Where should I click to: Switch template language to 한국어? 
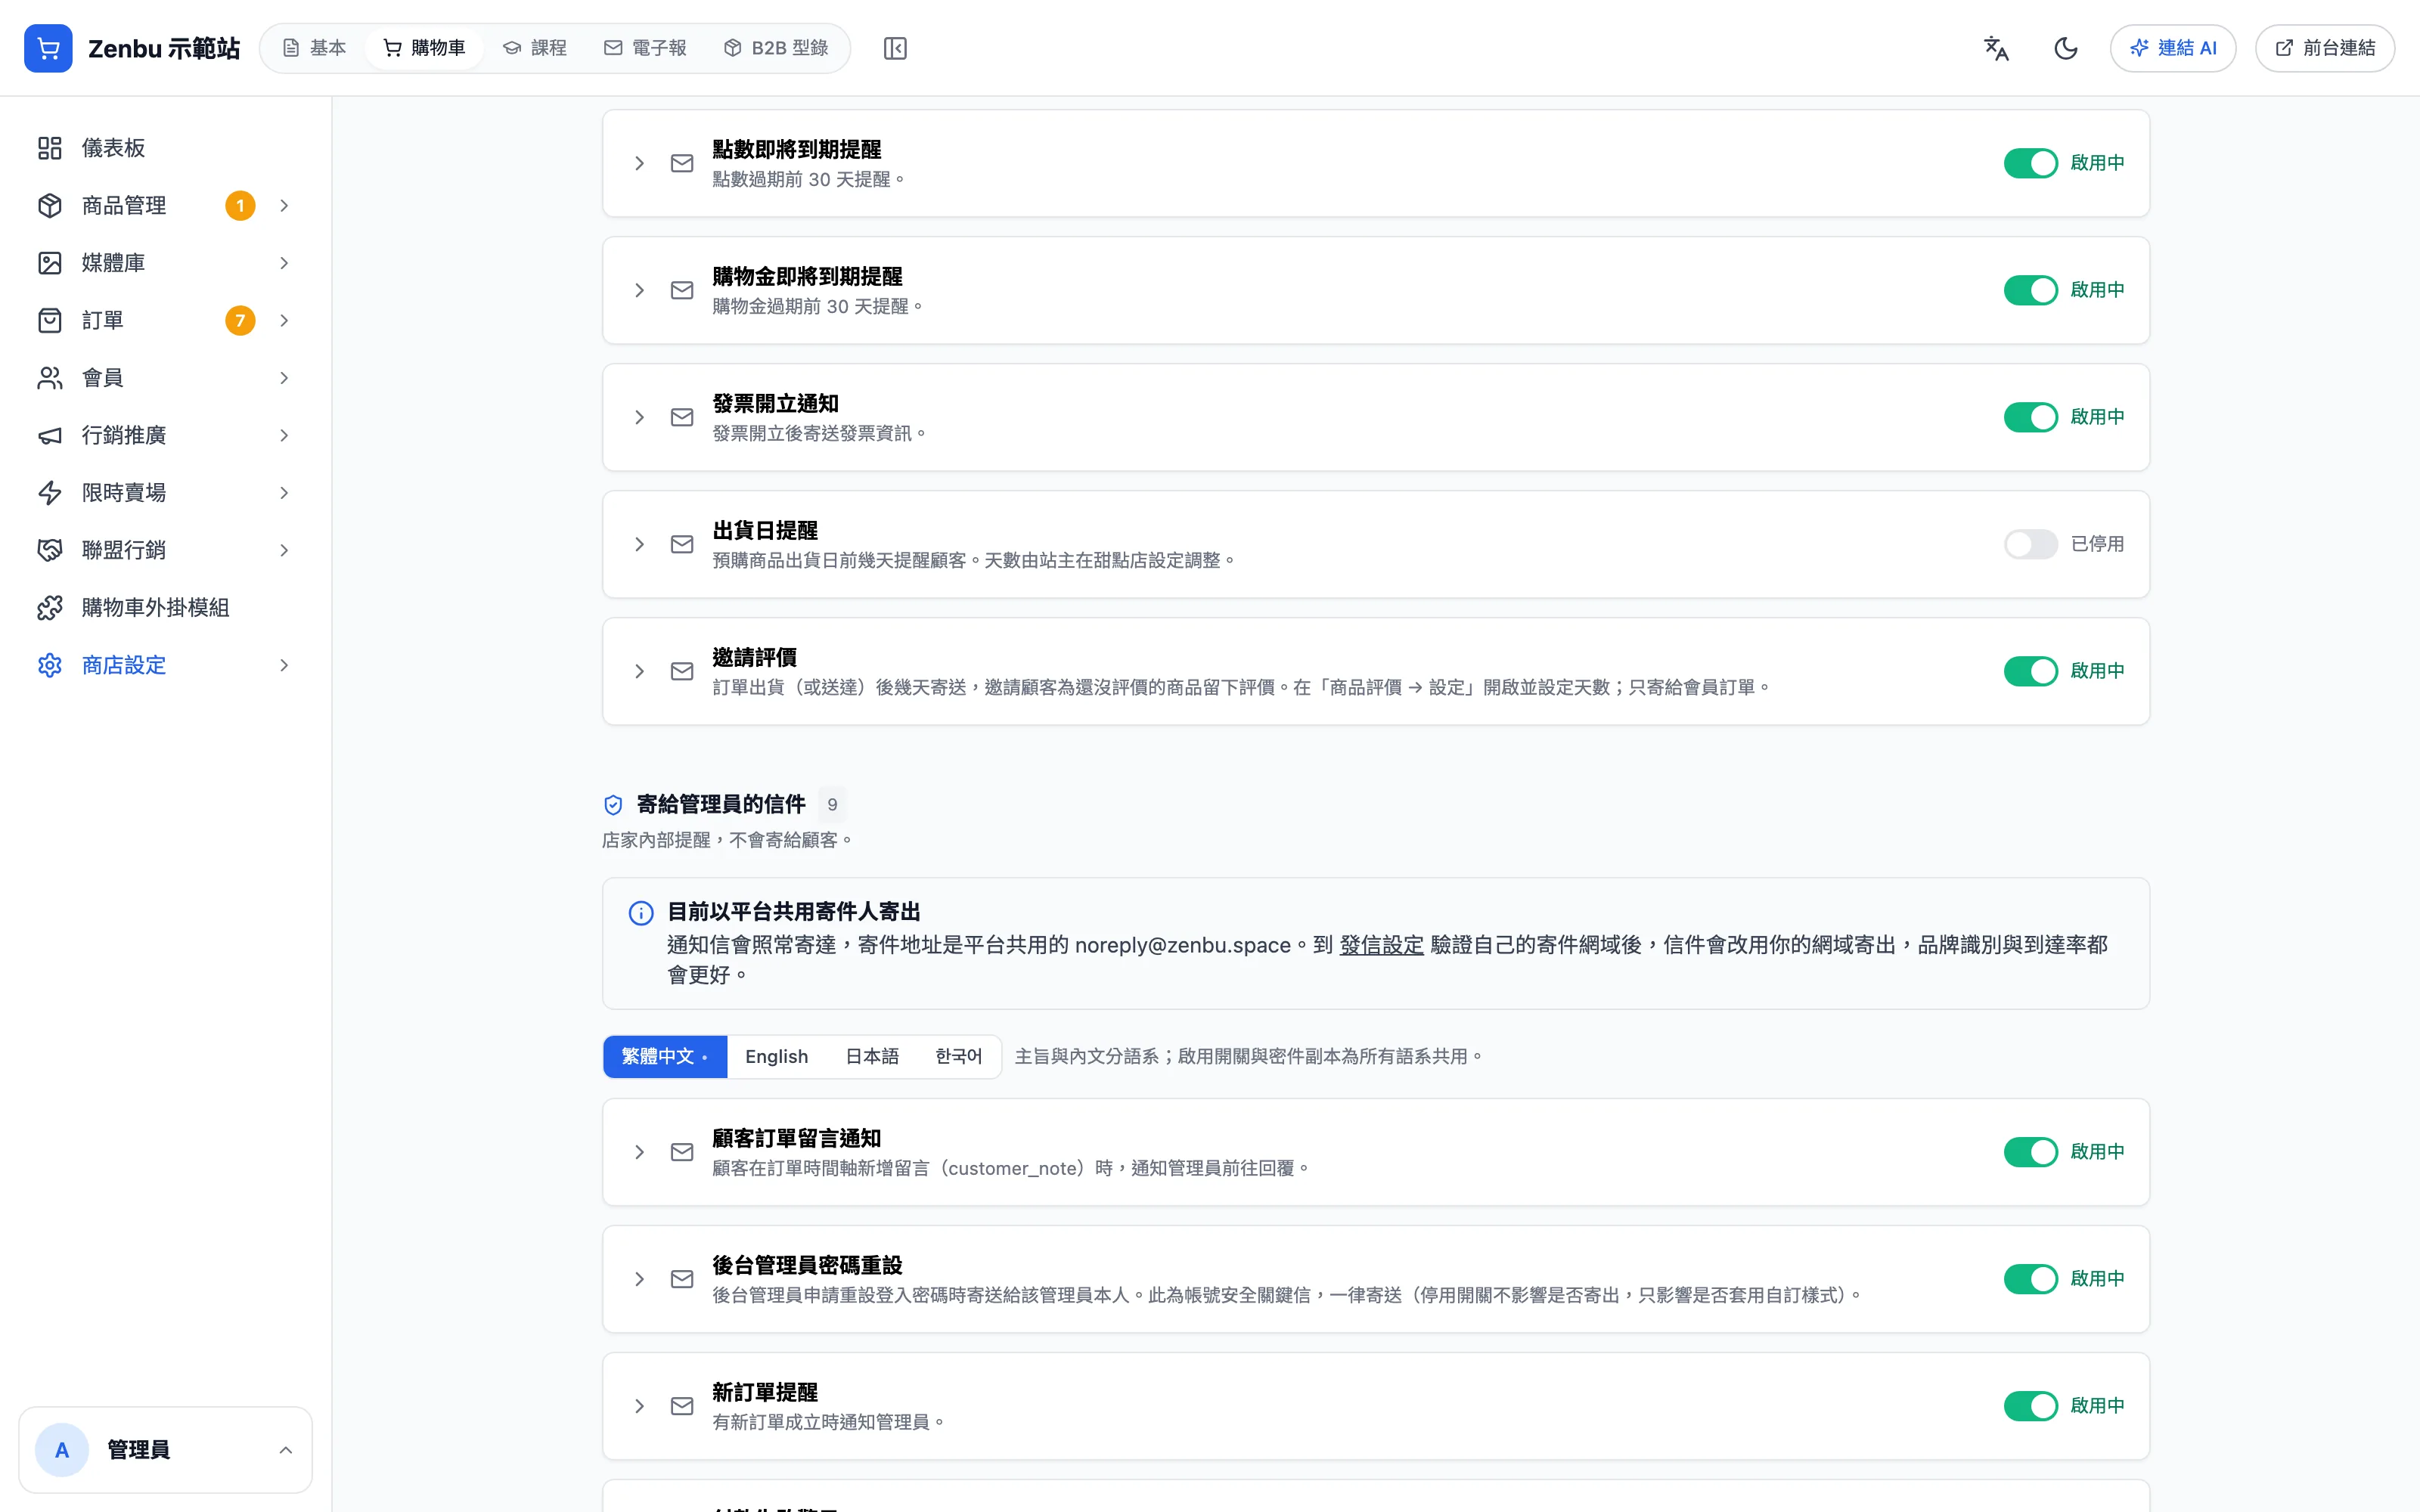click(x=958, y=1057)
